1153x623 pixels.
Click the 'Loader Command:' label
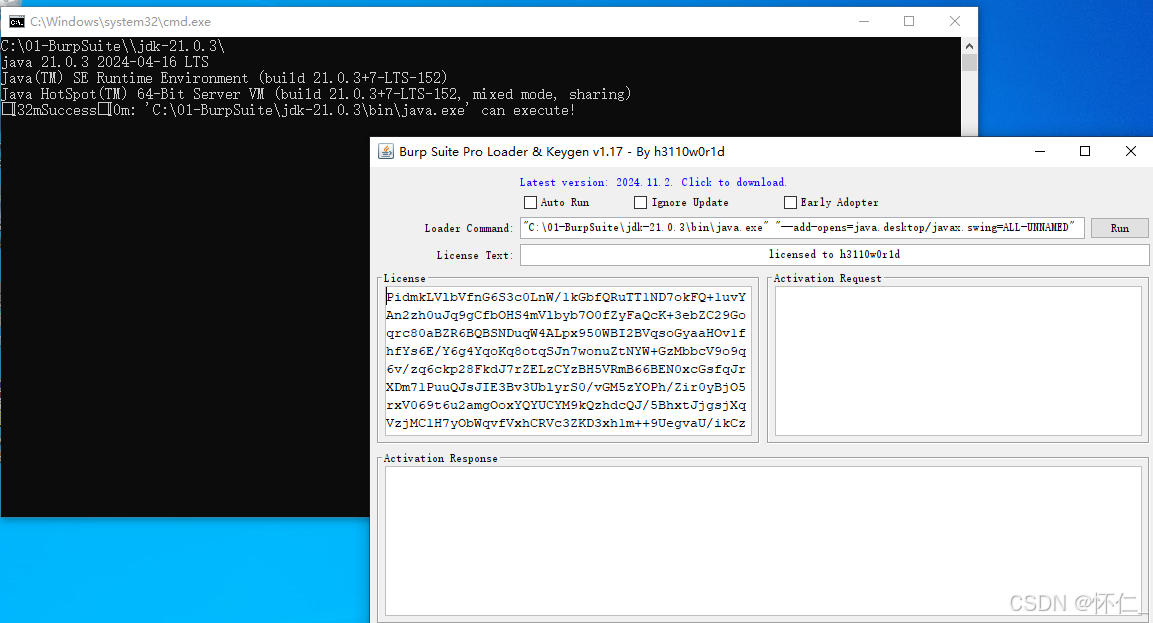(468, 228)
